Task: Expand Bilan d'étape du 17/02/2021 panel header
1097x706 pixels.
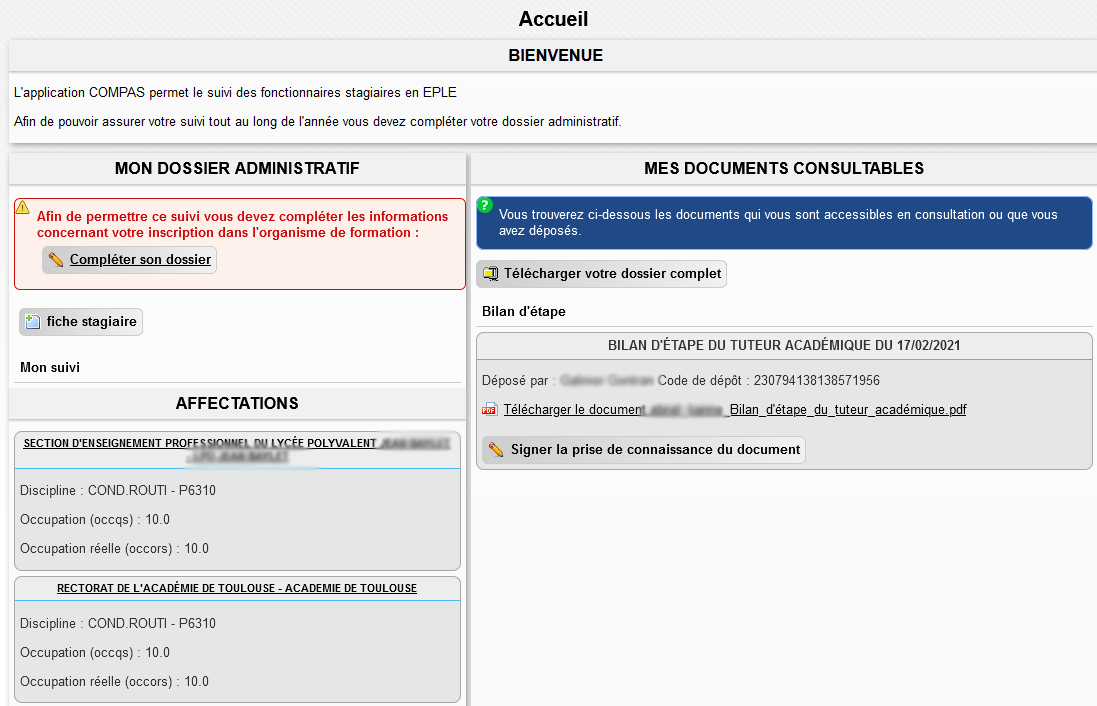Action: [x=783, y=346]
